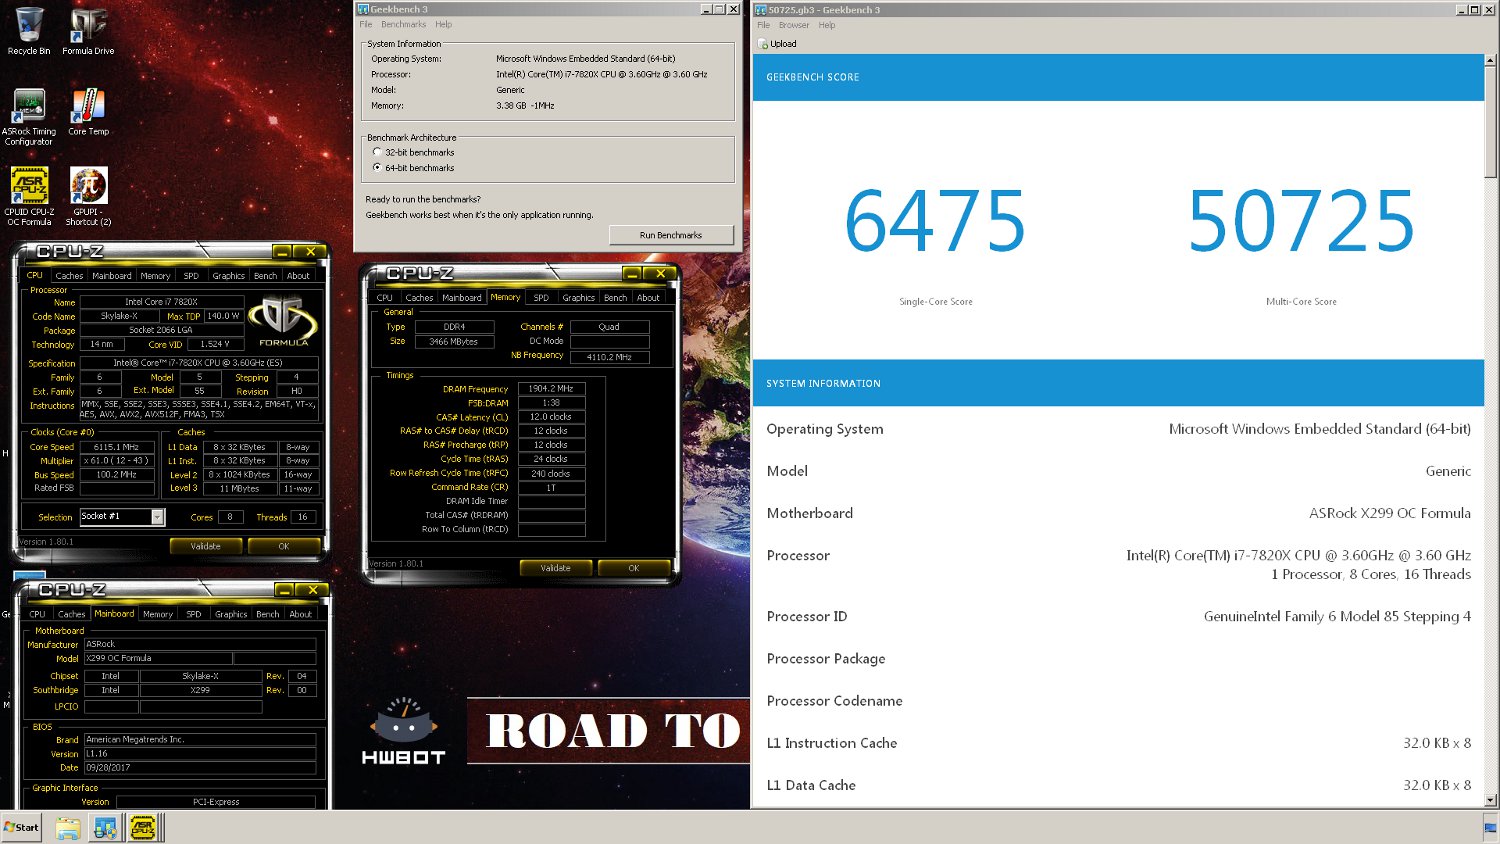The height and width of the screenshot is (844, 1500).
Task: Click the single-core score 6475
Action: point(935,221)
